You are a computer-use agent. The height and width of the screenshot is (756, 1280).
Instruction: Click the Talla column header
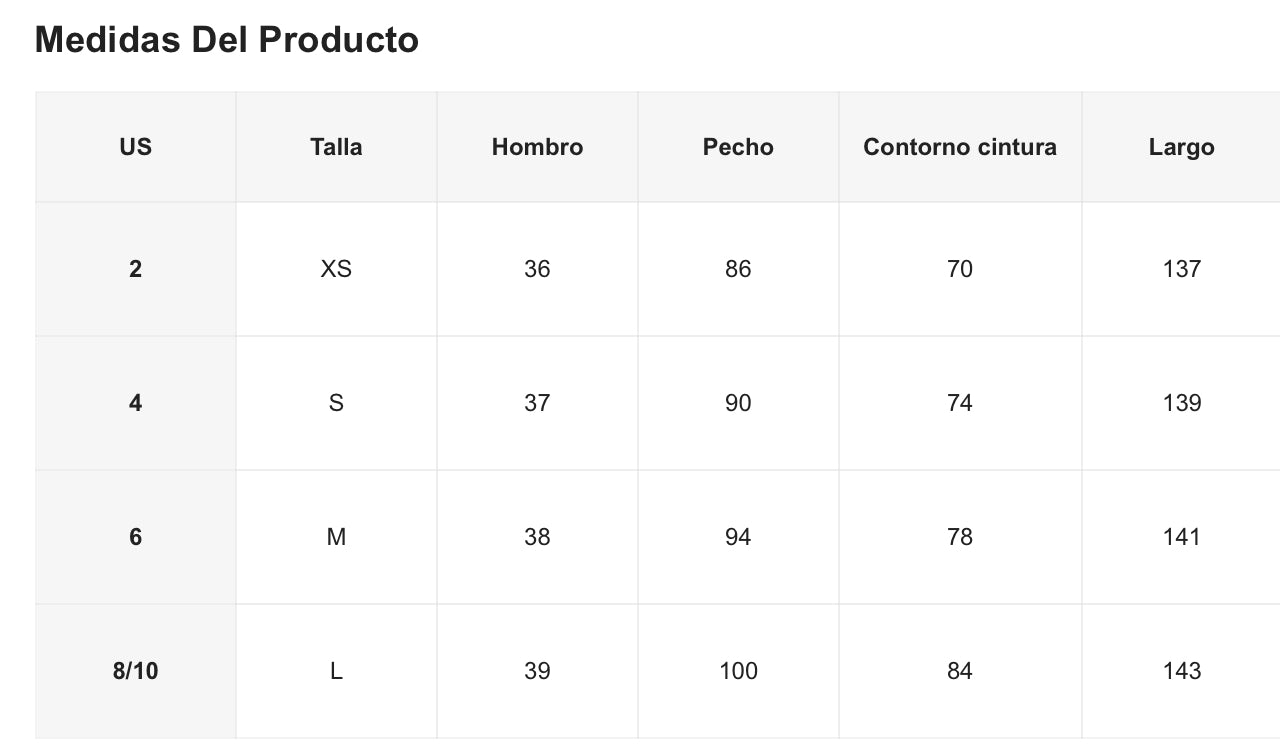pos(336,147)
